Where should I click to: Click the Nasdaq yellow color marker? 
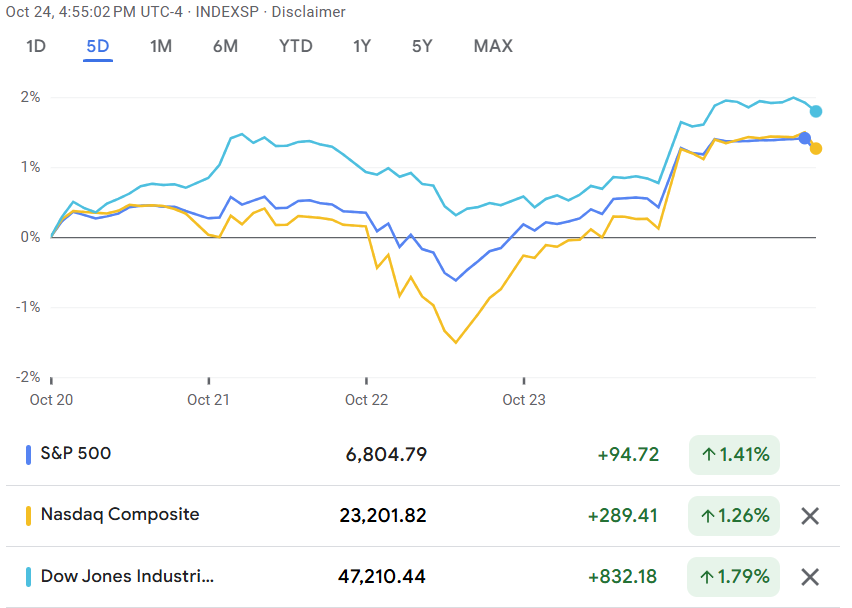pos(28,516)
